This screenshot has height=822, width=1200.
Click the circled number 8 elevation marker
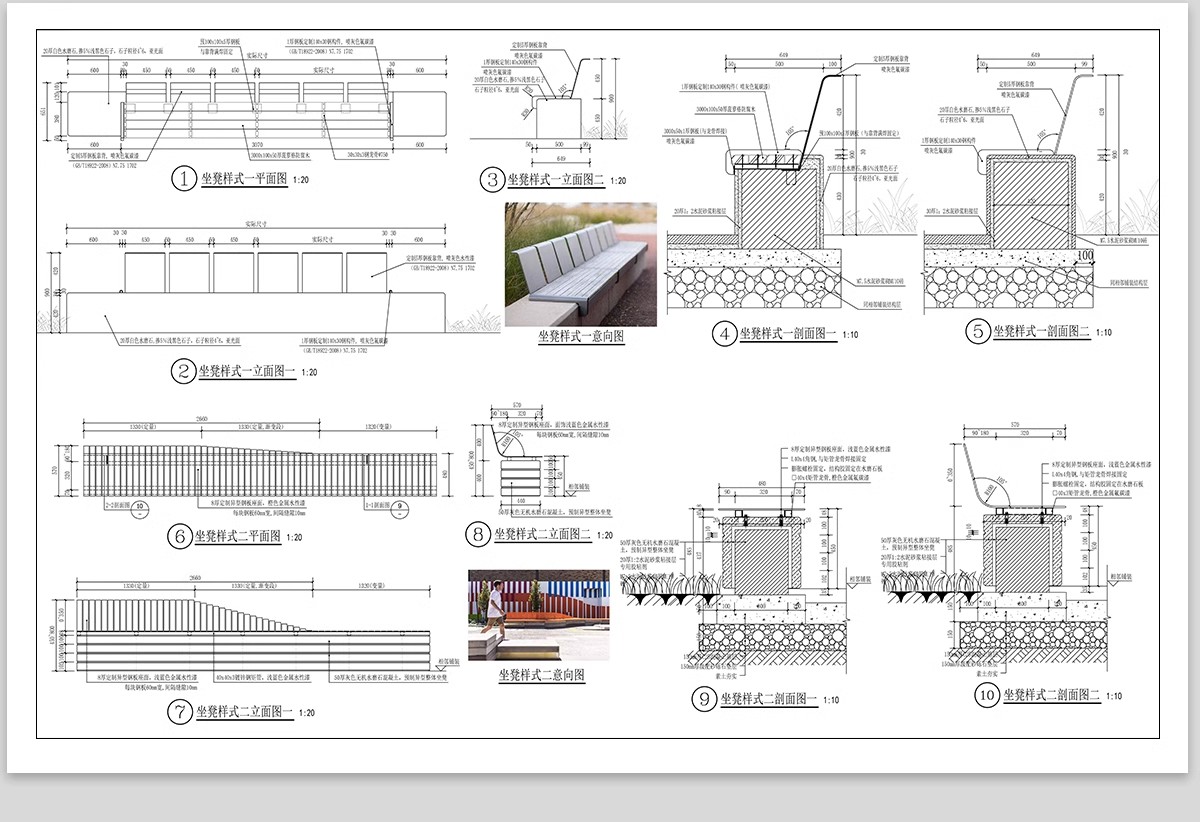click(476, 534)
